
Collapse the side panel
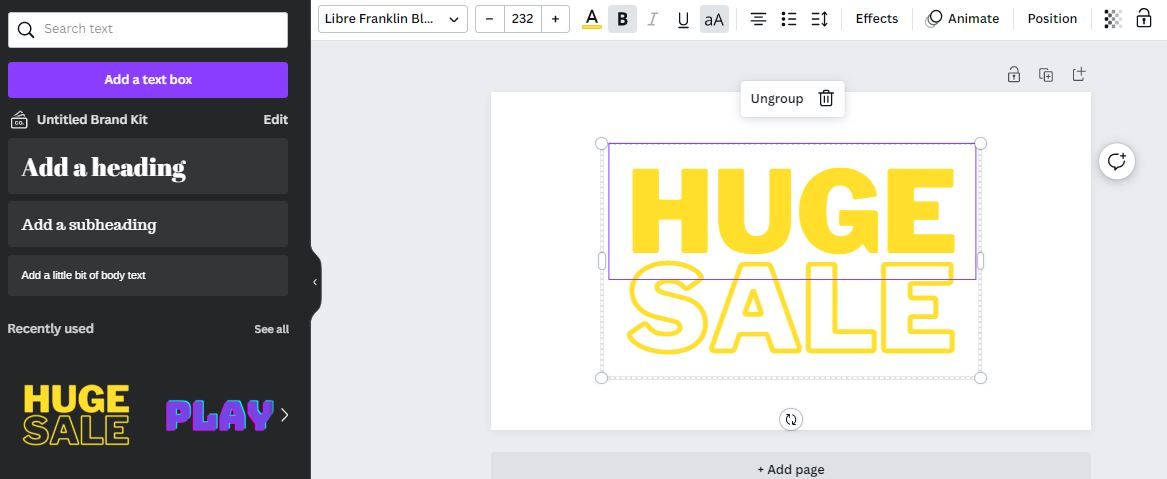(x=315, y=282)
